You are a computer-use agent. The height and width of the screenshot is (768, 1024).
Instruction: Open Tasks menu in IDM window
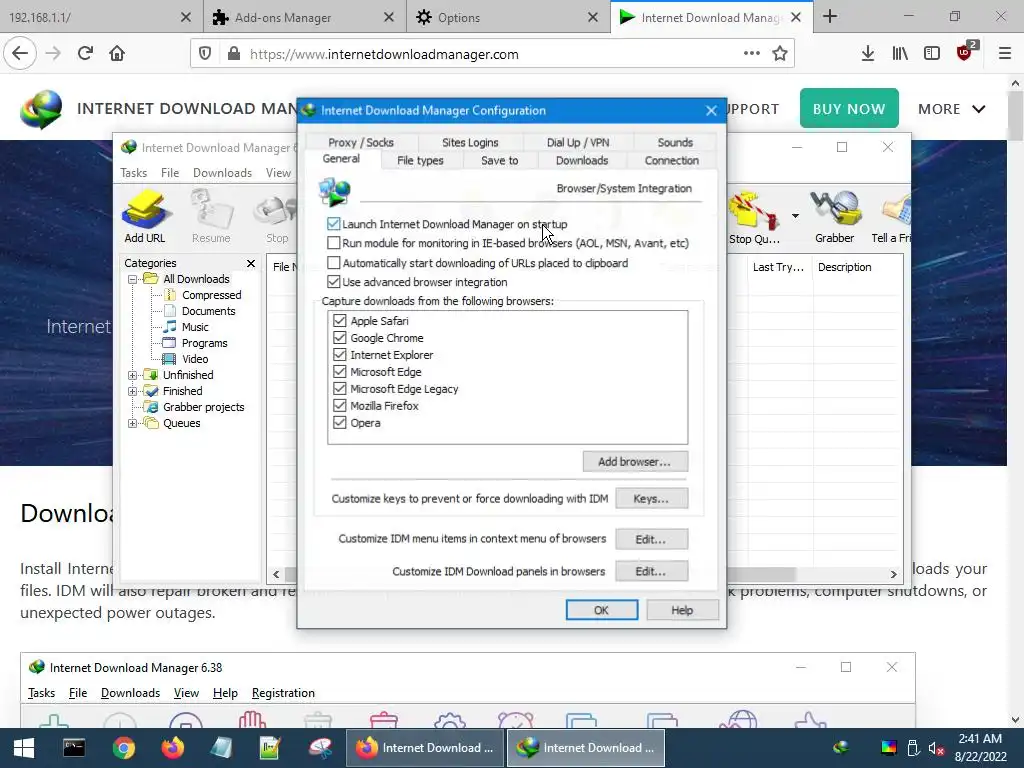(133, 173)
